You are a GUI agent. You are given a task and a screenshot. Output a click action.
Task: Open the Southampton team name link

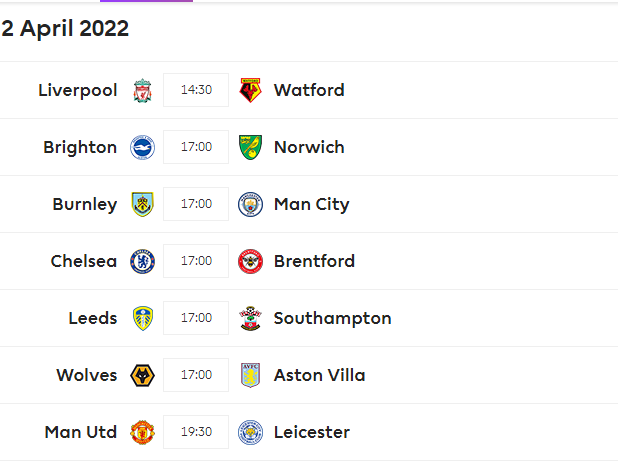[x=333, y=318]
